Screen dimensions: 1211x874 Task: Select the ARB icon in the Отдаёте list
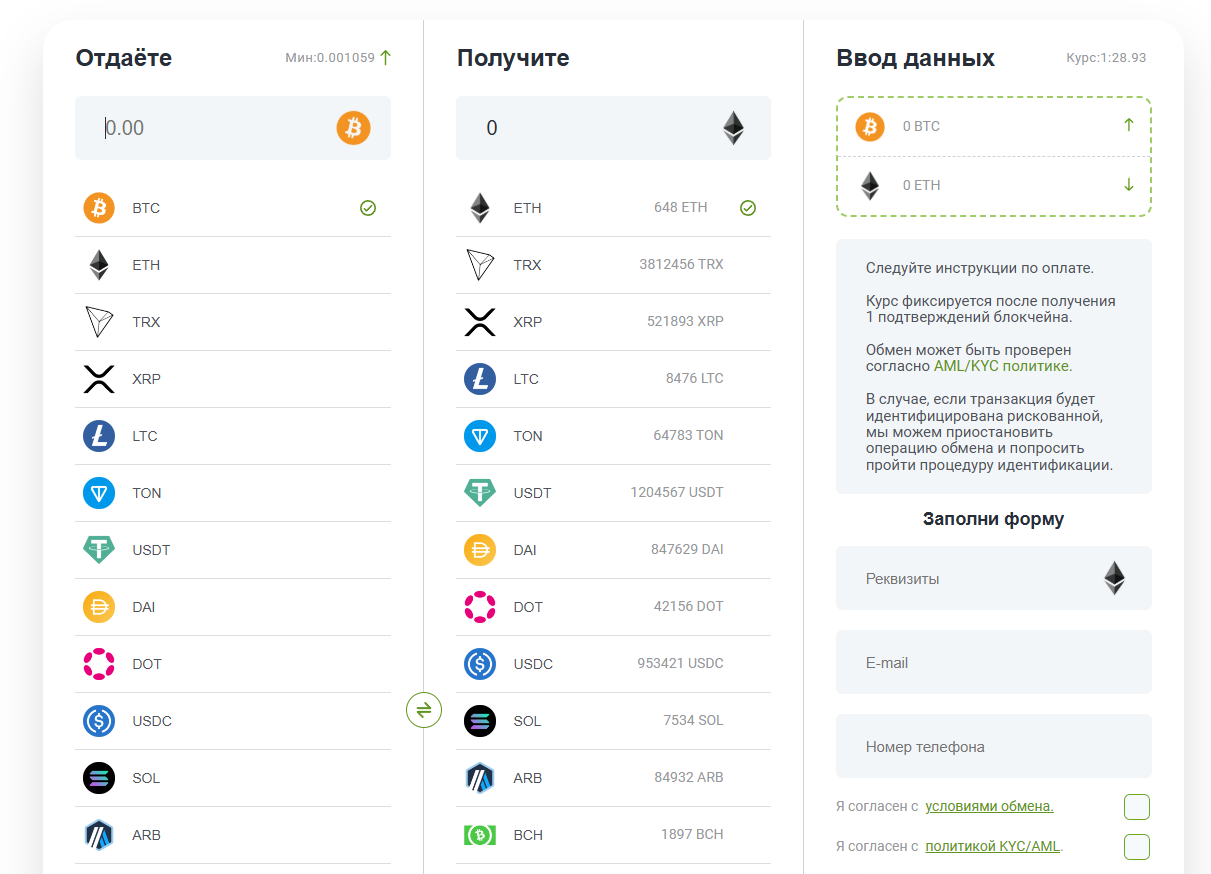point(99,835)
